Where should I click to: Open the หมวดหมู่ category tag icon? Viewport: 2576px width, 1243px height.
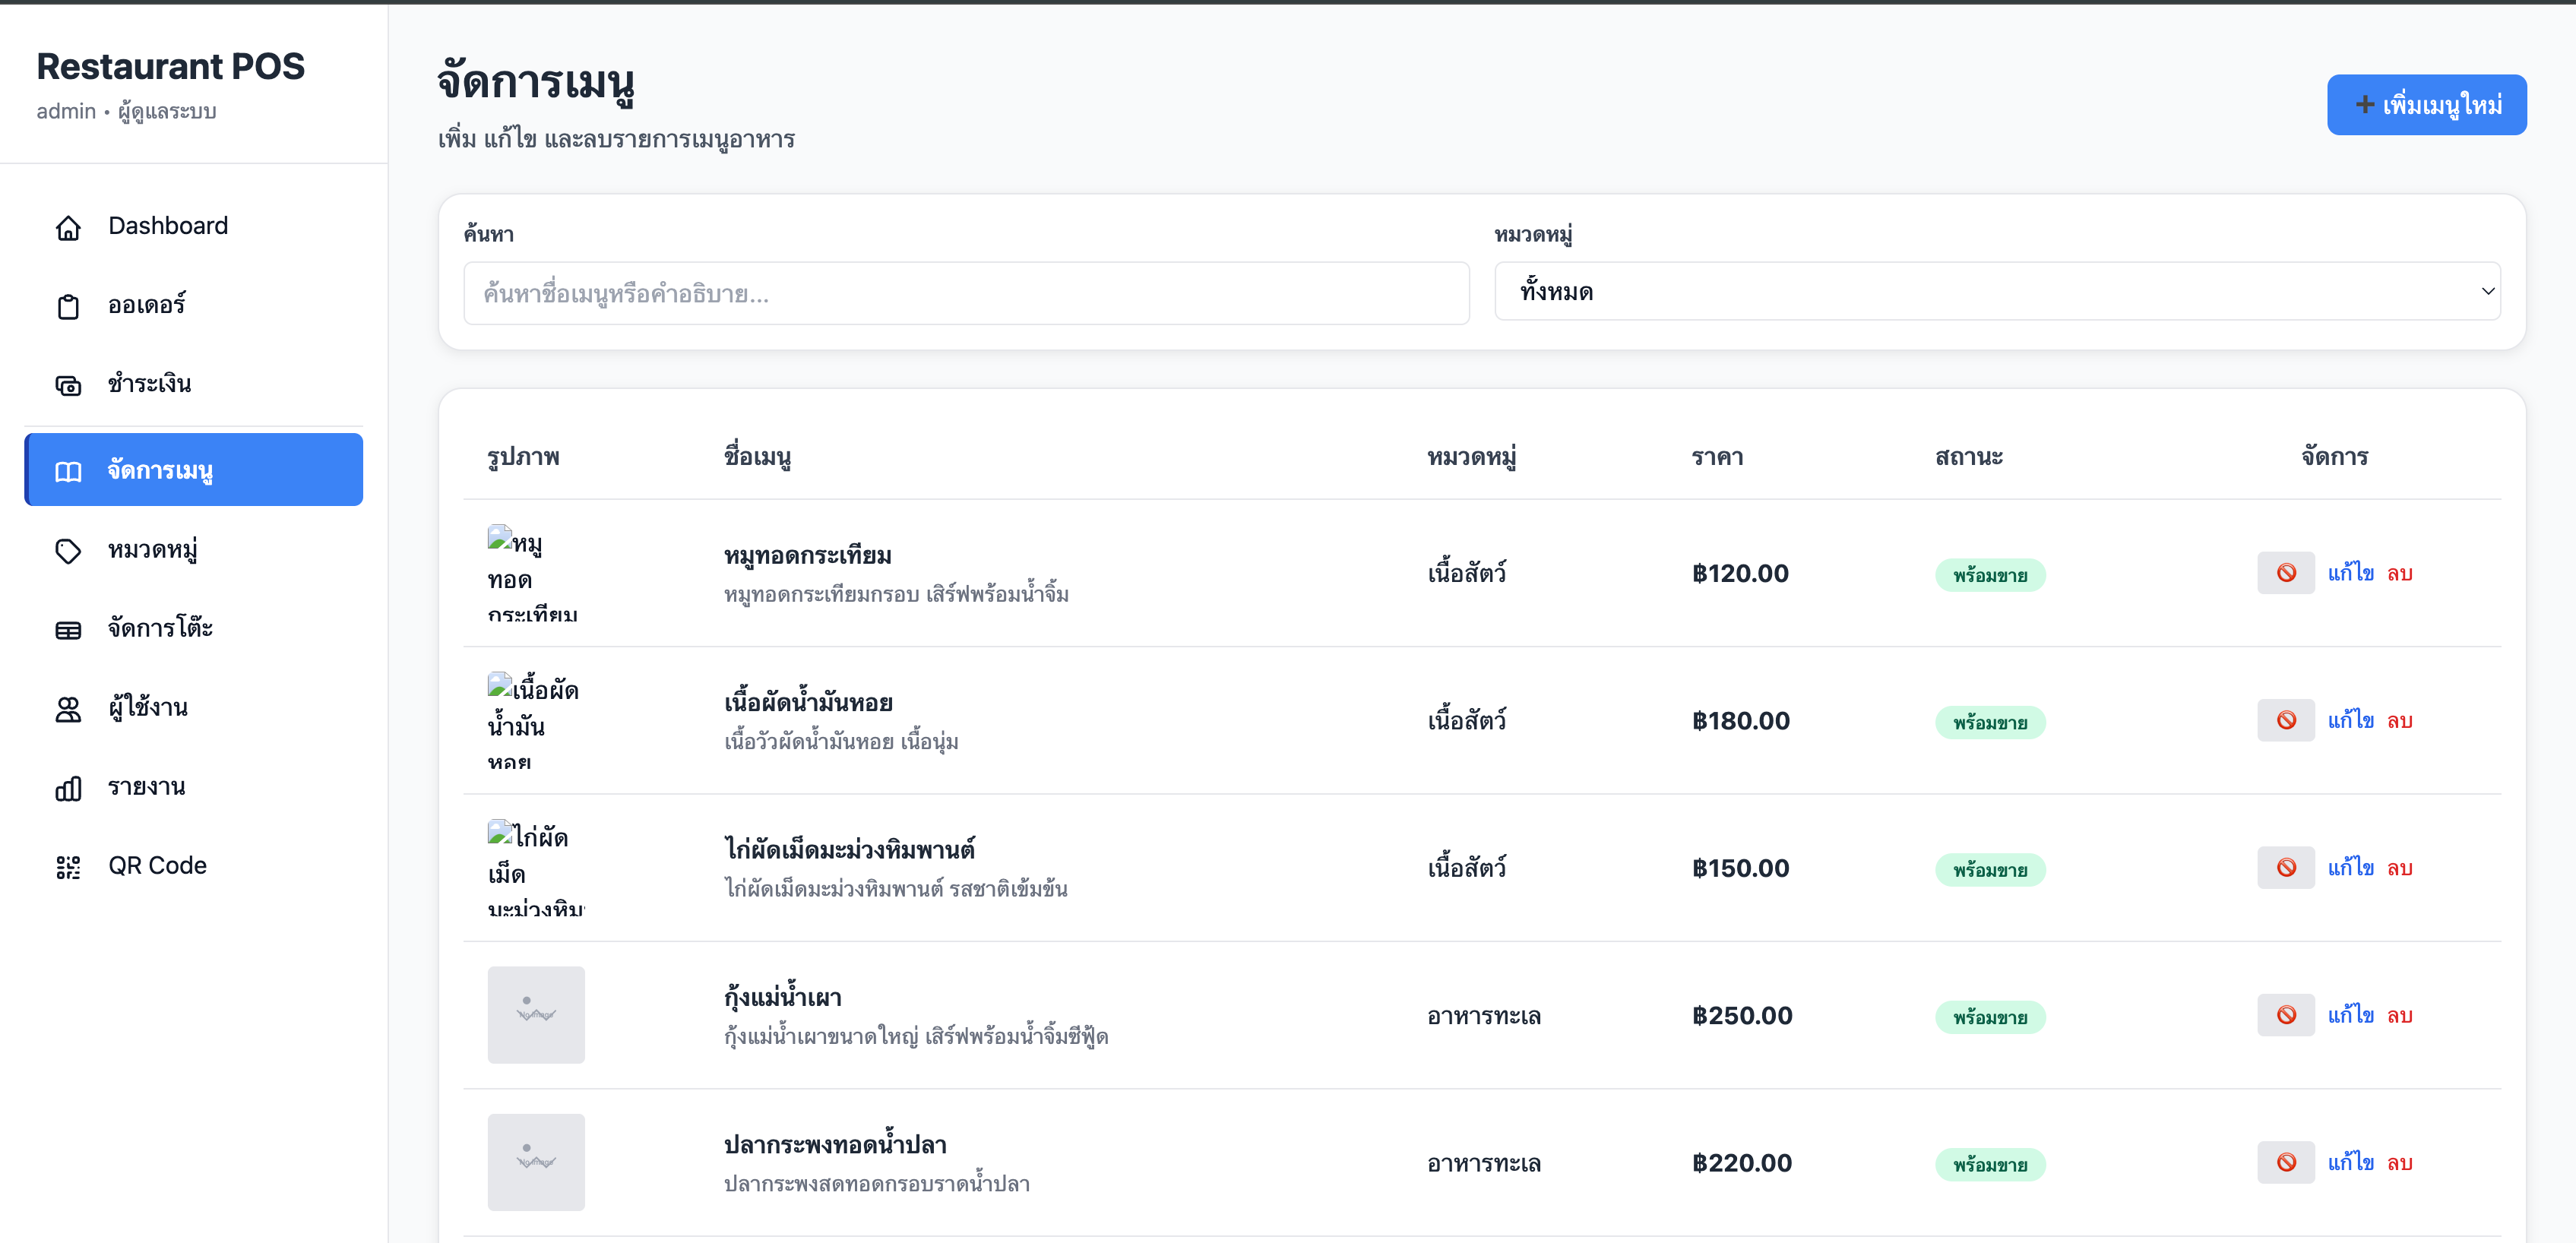pos(68,549)
